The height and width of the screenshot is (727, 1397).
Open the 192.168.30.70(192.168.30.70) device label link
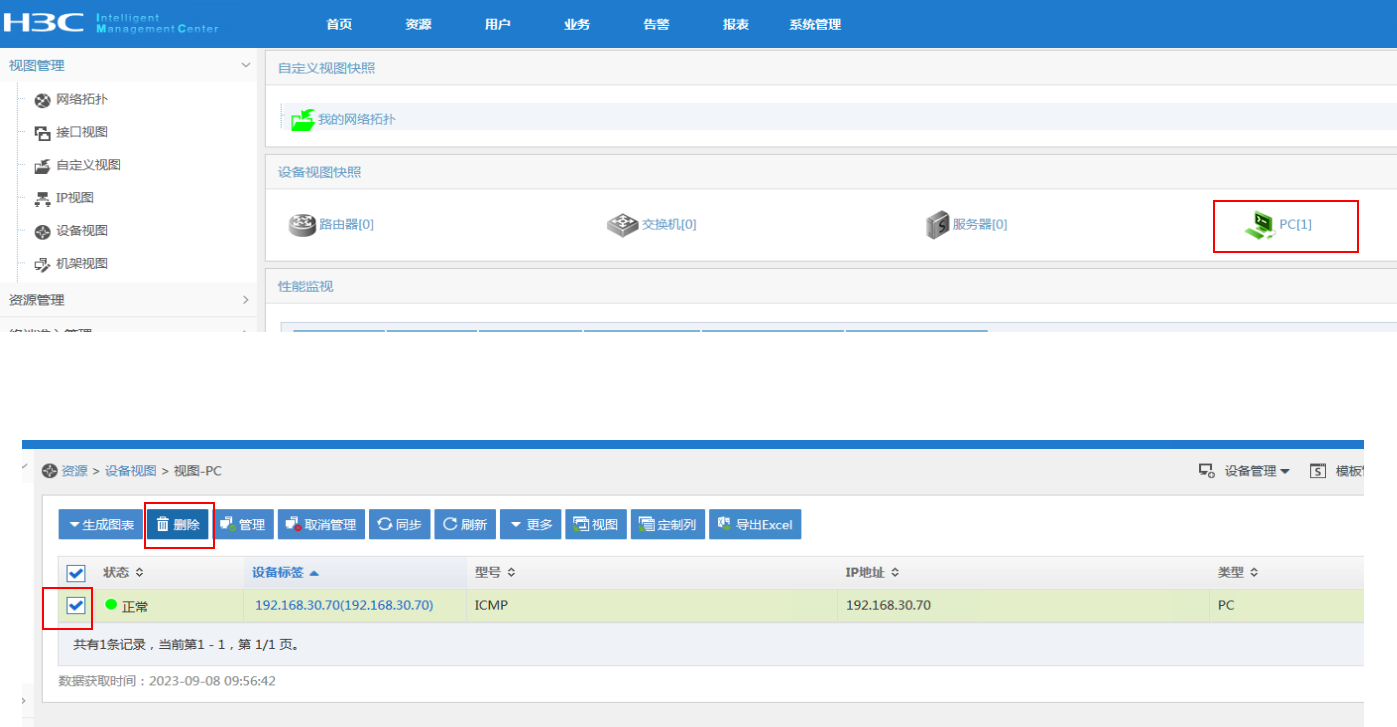coord(344,606)
